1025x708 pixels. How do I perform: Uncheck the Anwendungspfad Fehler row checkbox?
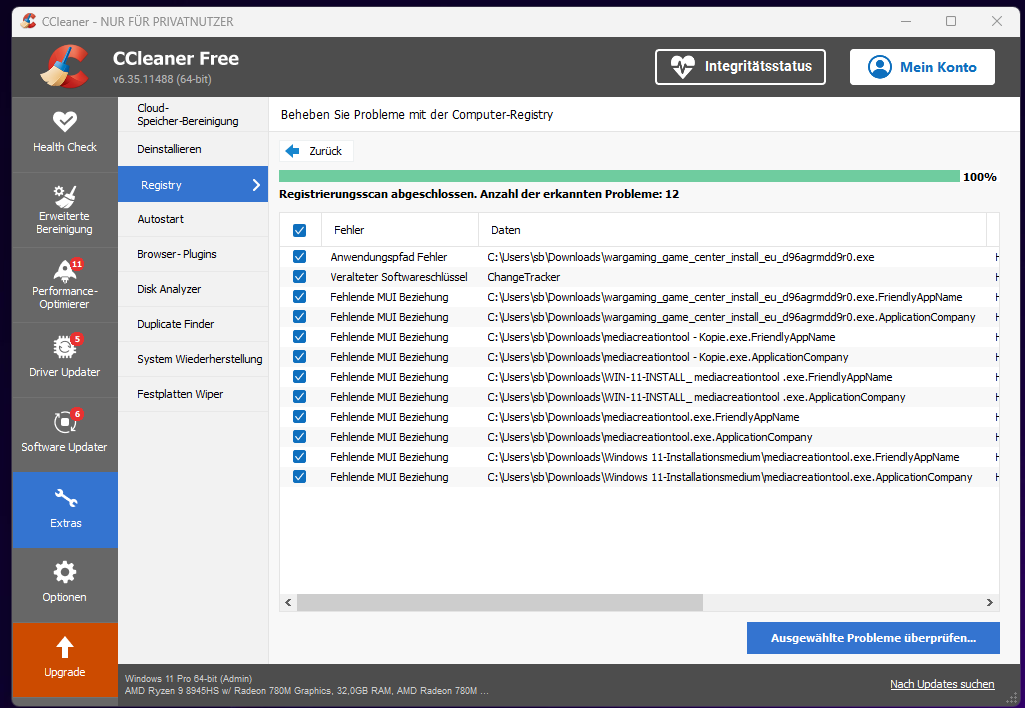[299, 257]
